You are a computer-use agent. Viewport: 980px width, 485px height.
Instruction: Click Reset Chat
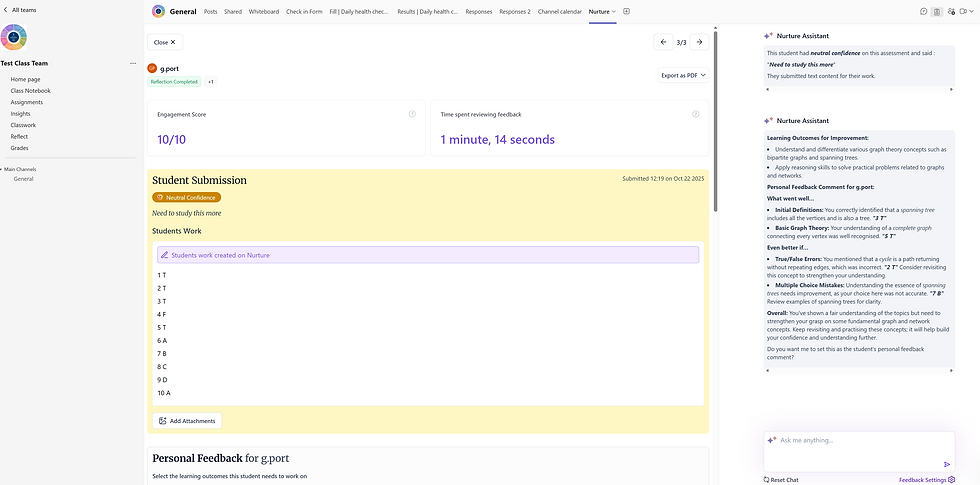tap(781, 480)
